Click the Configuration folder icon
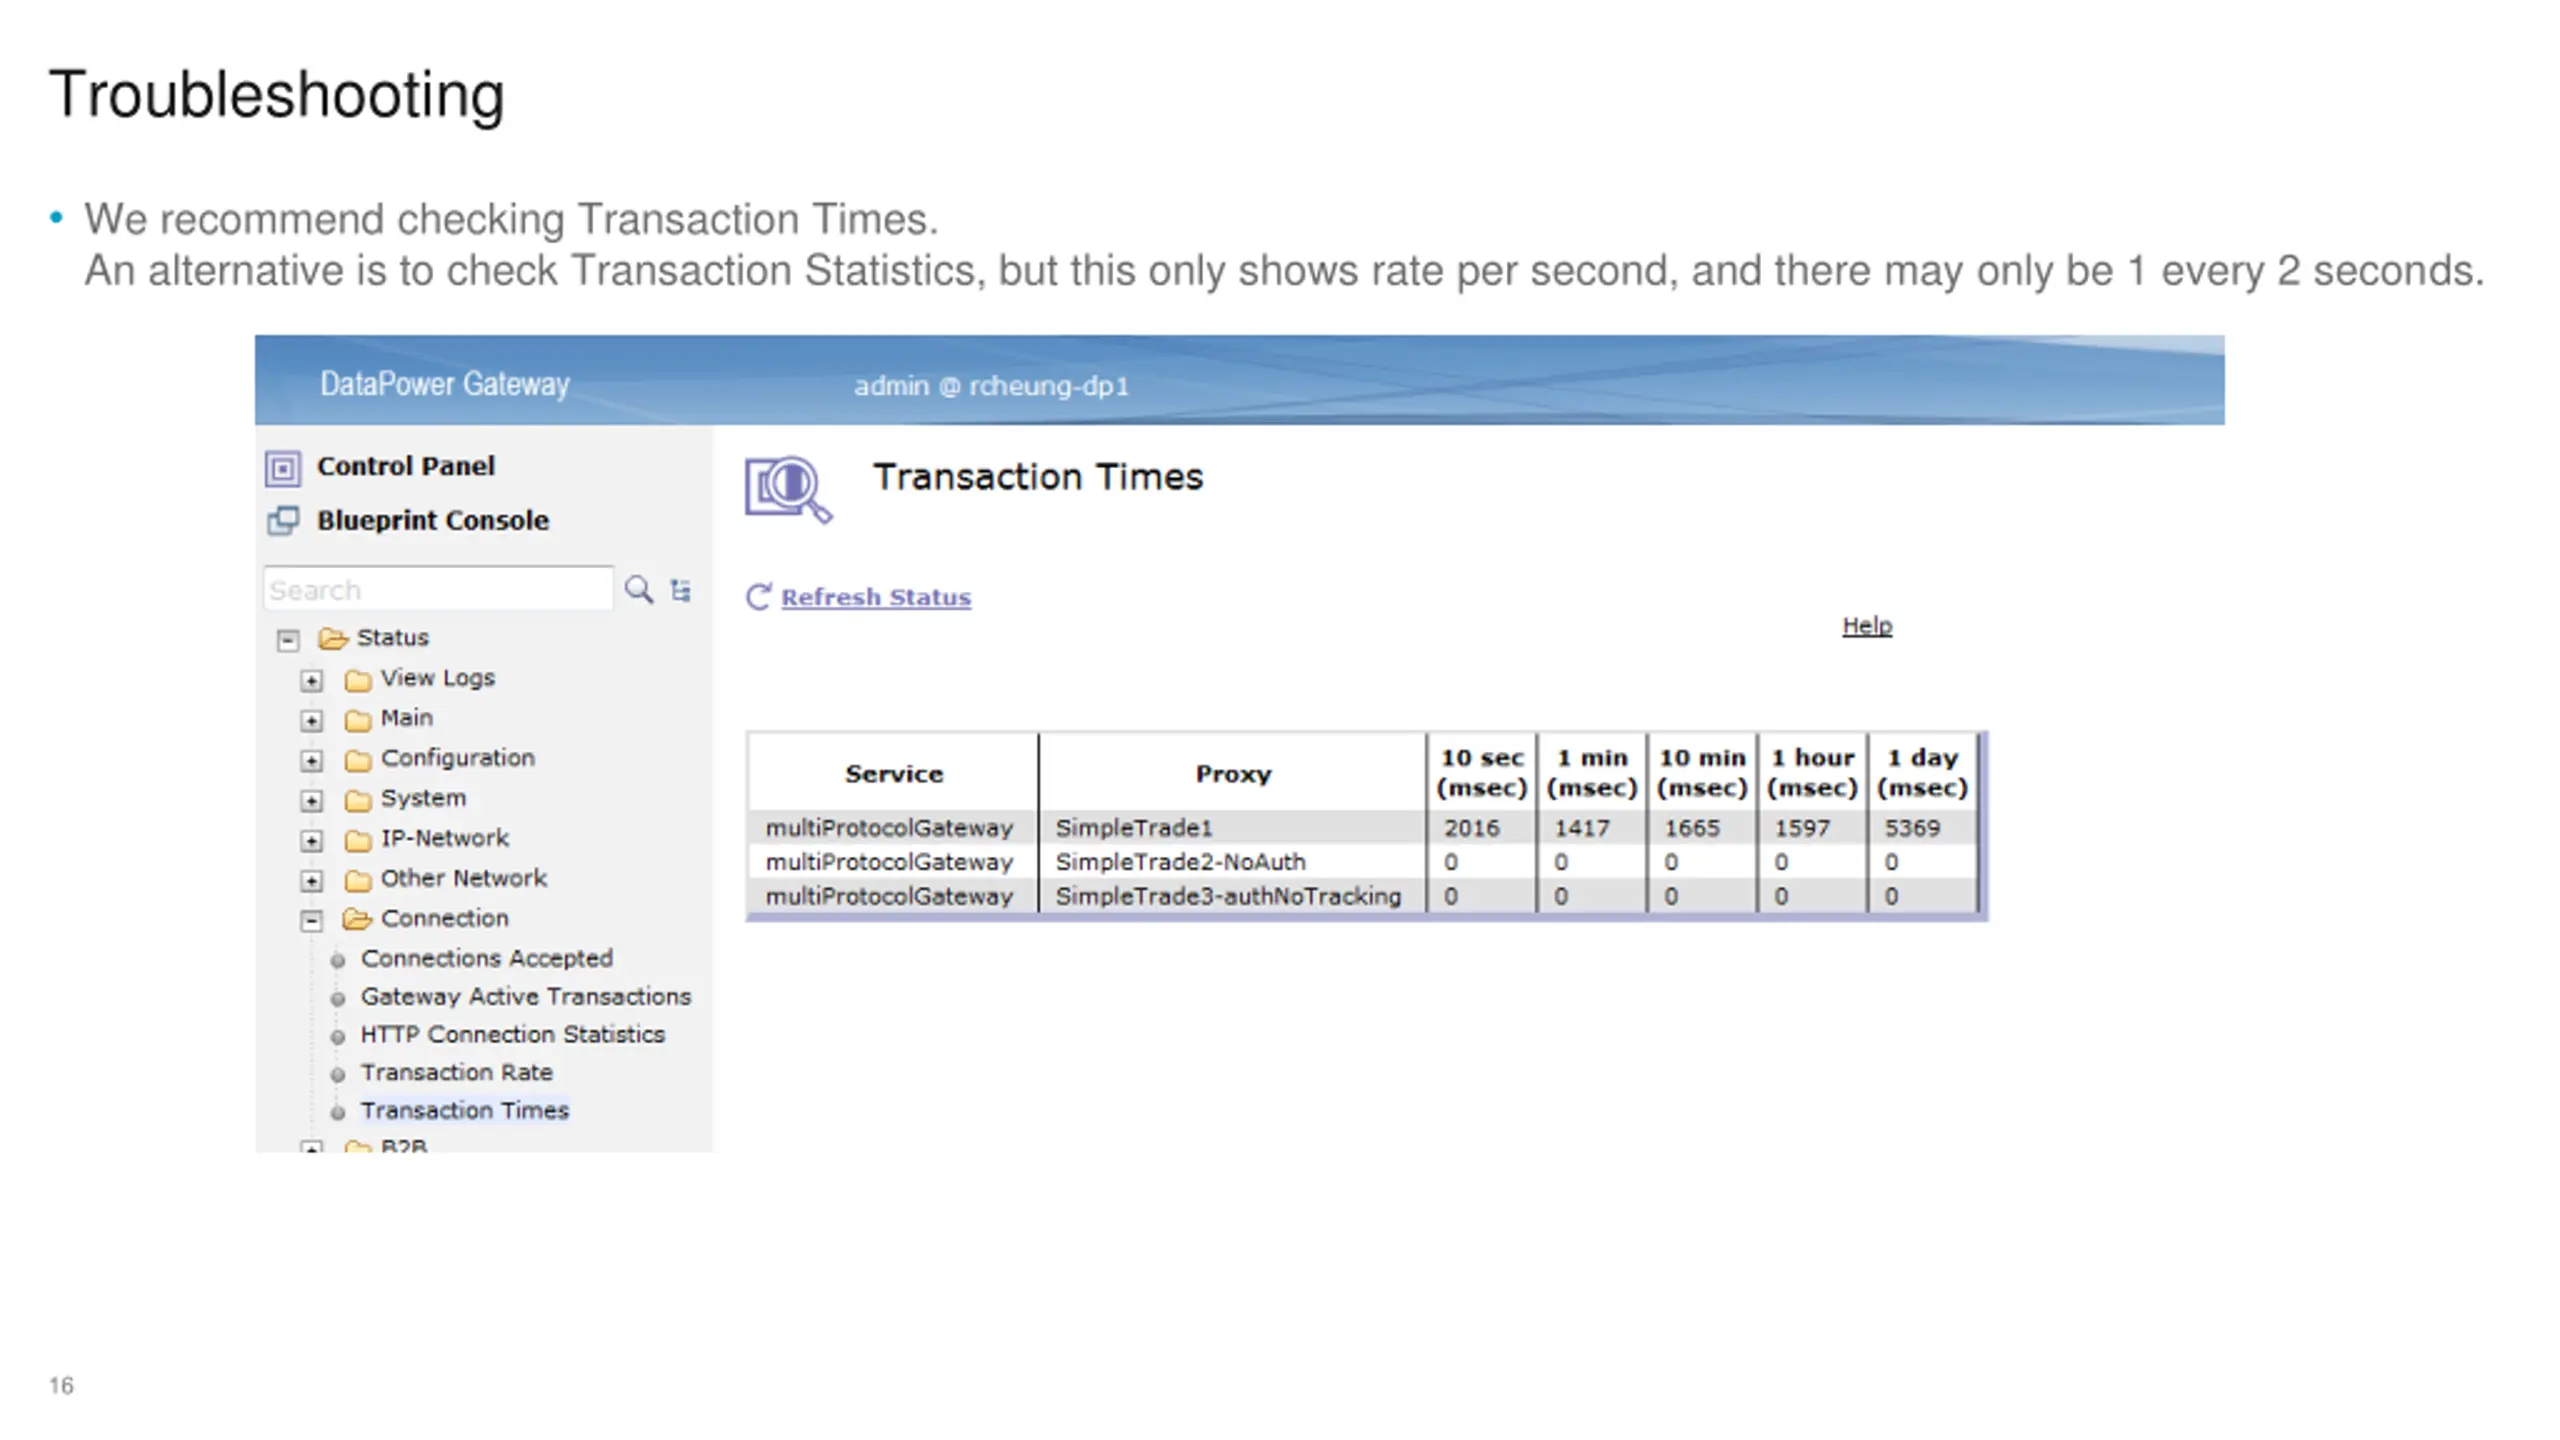This screenshot has width=2560, height=1440. pos(358,760)
